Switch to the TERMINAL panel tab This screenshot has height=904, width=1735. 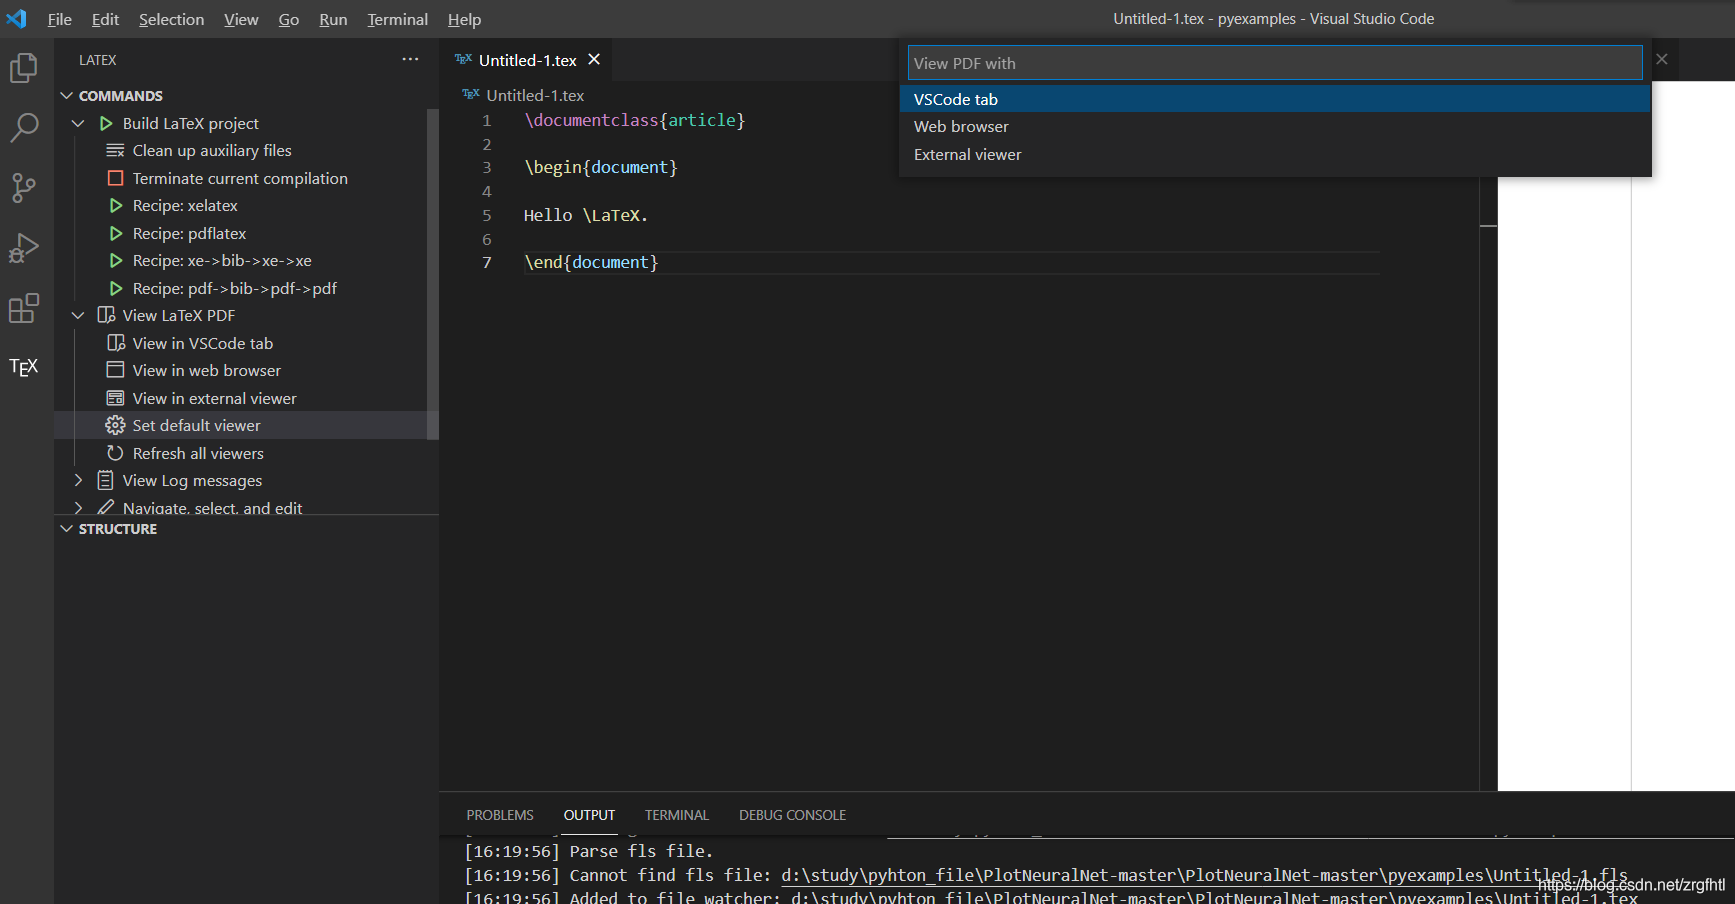click(677, 815)
